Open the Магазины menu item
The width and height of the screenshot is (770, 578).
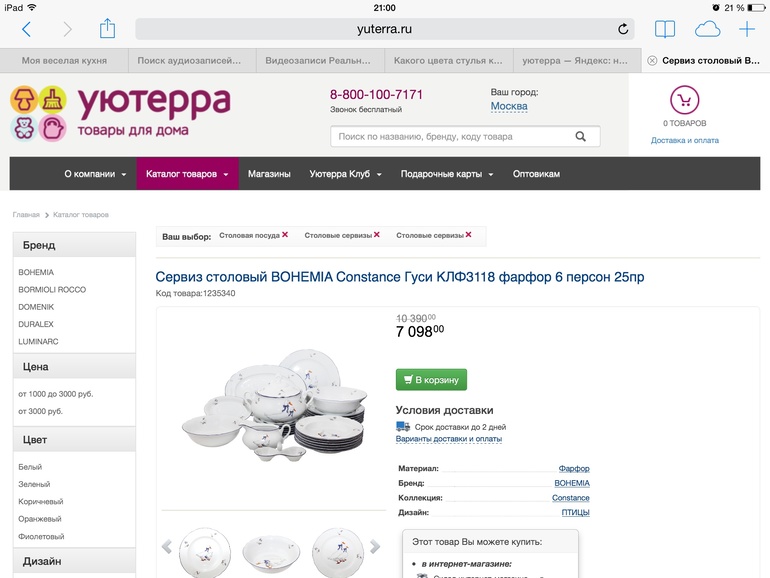pos(269,174)
